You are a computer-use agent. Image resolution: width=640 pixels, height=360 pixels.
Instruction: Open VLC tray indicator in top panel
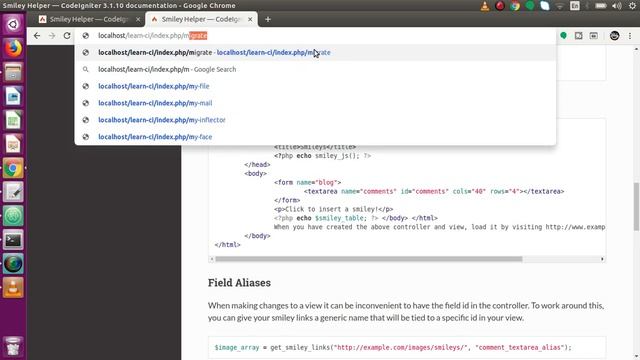(484, 6)
